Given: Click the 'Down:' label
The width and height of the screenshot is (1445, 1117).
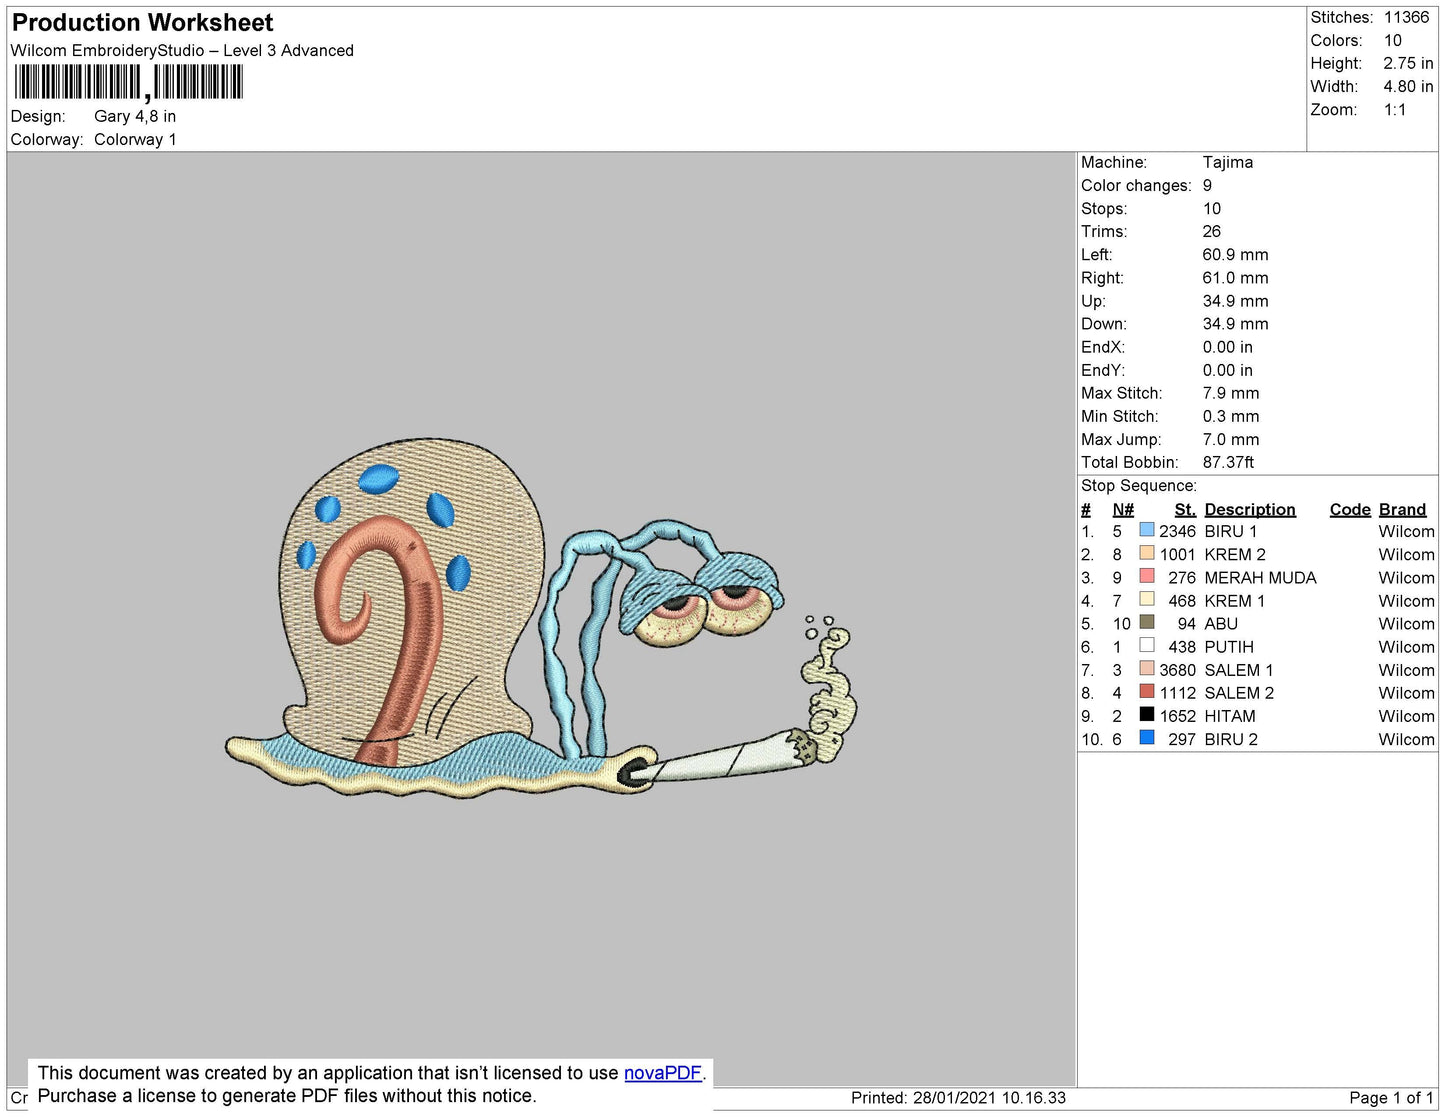Looking at the screenshot, I should point(1104,324).
